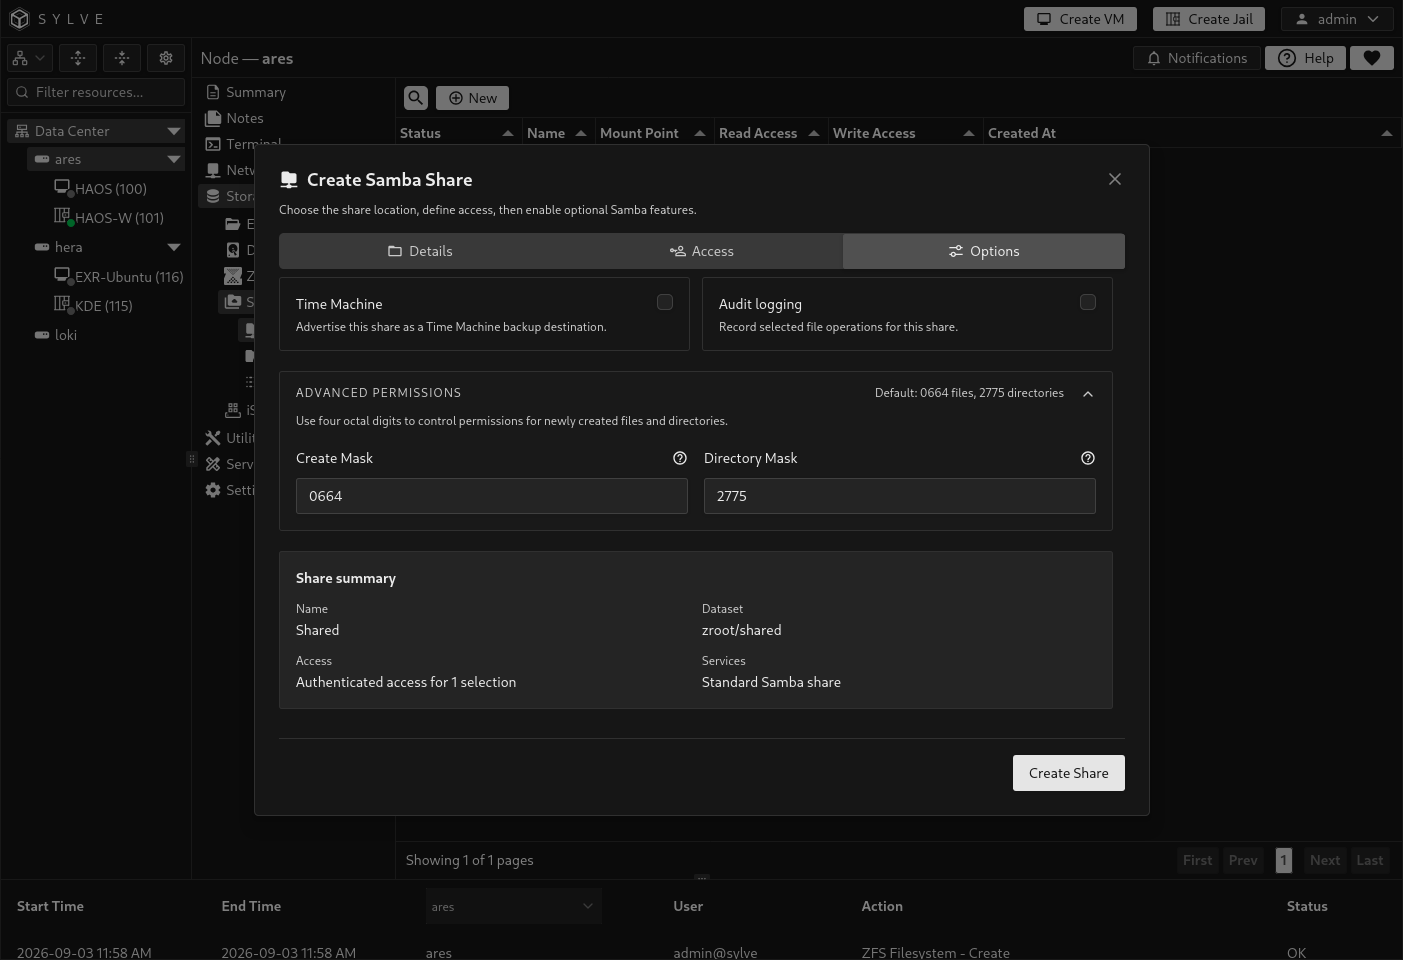Open the sidebar settings gear icon
The height and width of the screenshot is (960, 1403).
pos(166,58)
